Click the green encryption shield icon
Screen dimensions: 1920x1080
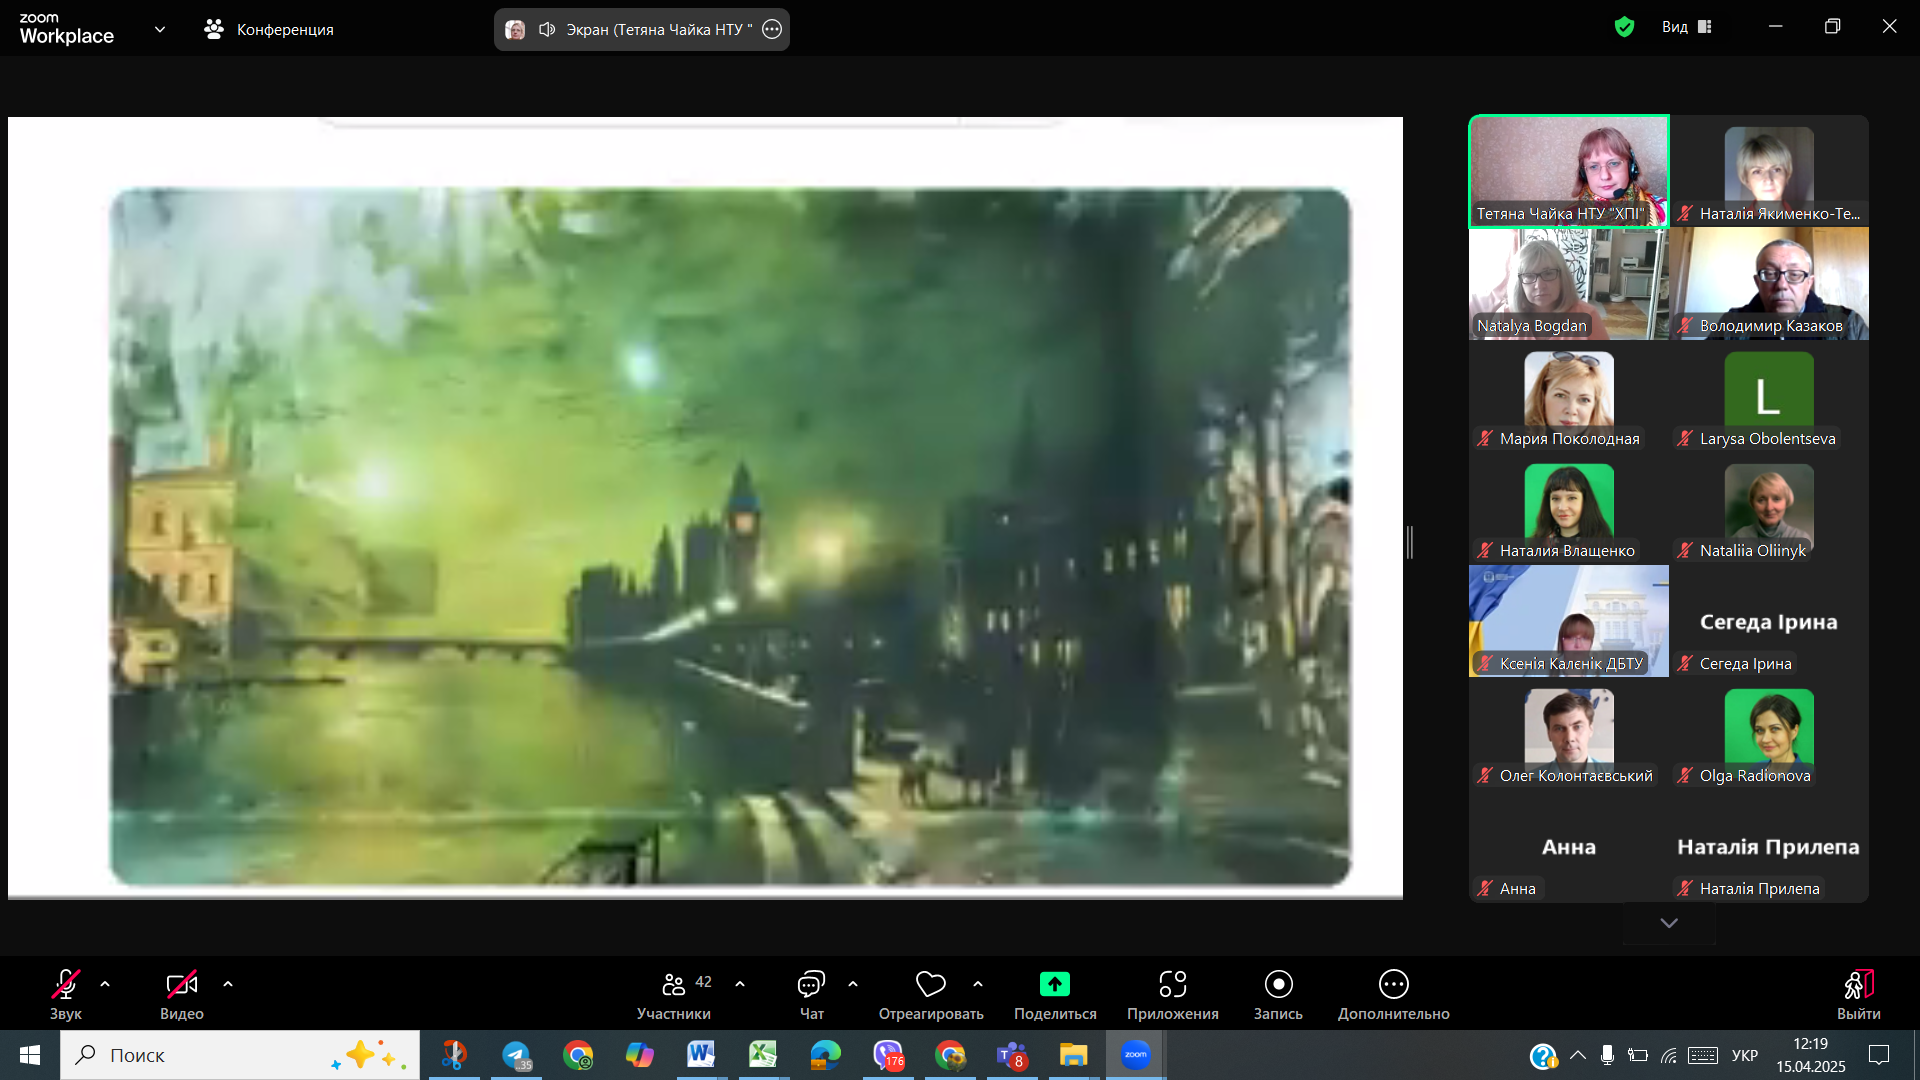tap(1624, 27)
